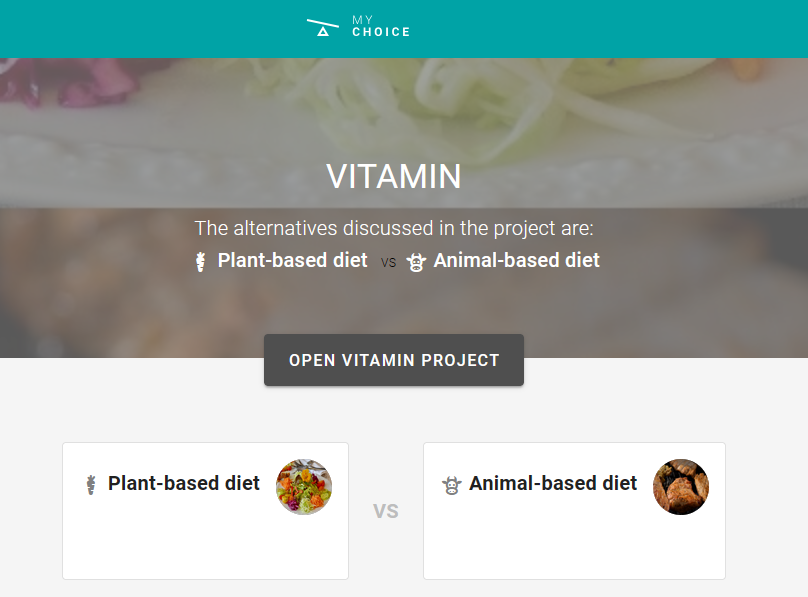Viewport: 808px width, 597px height.
Task: Click the alternatives discussed description line
Action: point(394,228)
